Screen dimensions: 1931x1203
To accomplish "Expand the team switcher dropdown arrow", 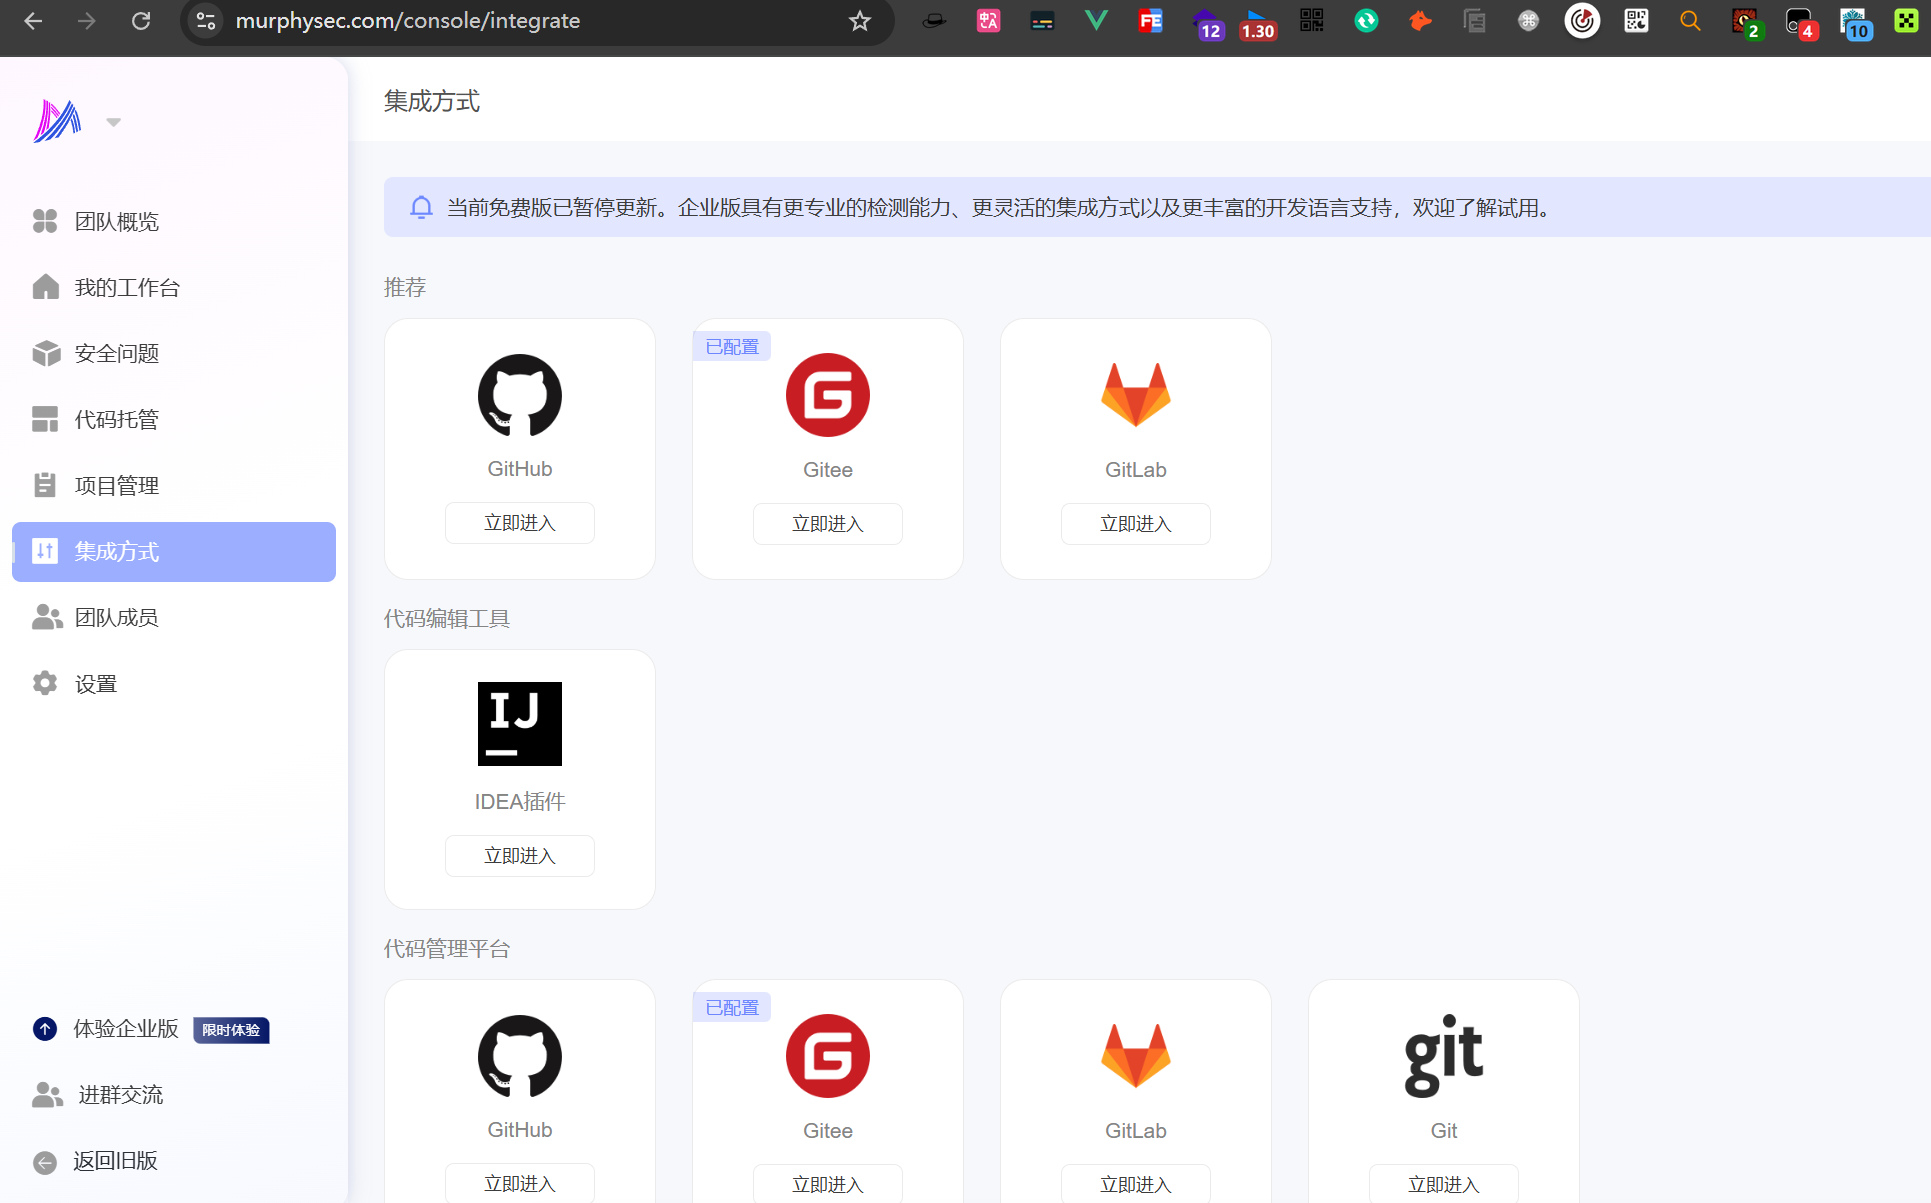I will pyautogui.click(x=113, y=122).
